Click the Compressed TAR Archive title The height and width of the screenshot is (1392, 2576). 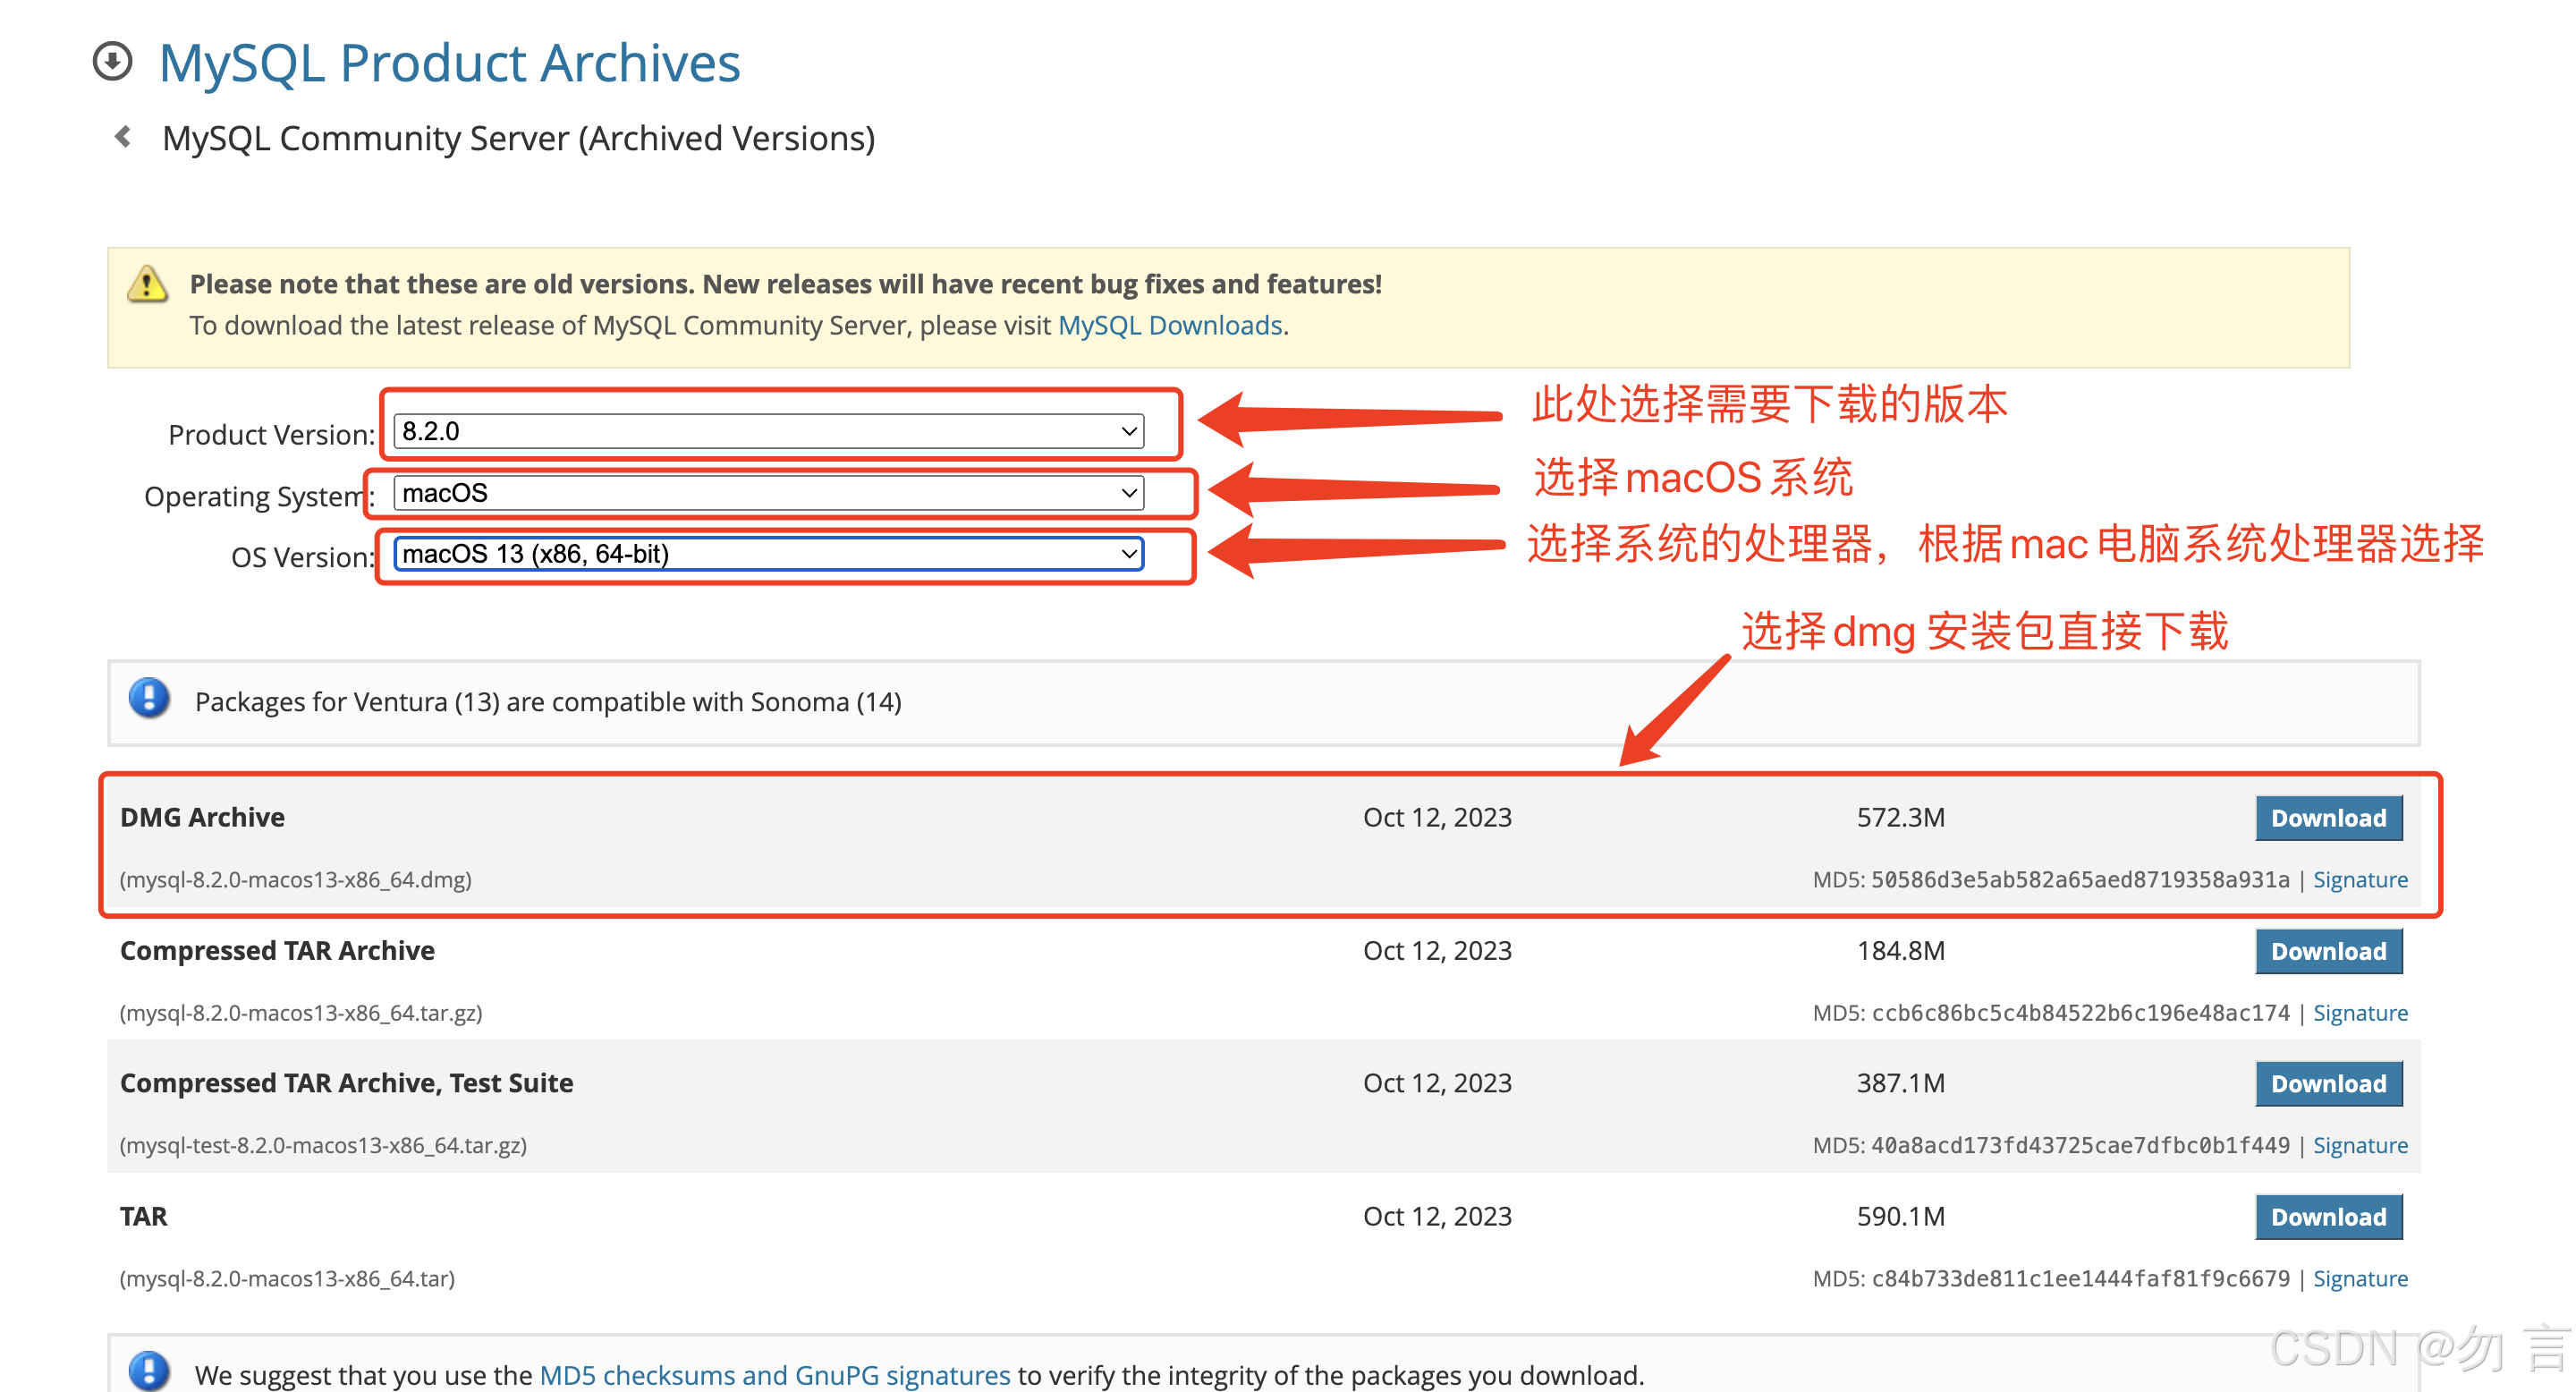tap(277, 950)
